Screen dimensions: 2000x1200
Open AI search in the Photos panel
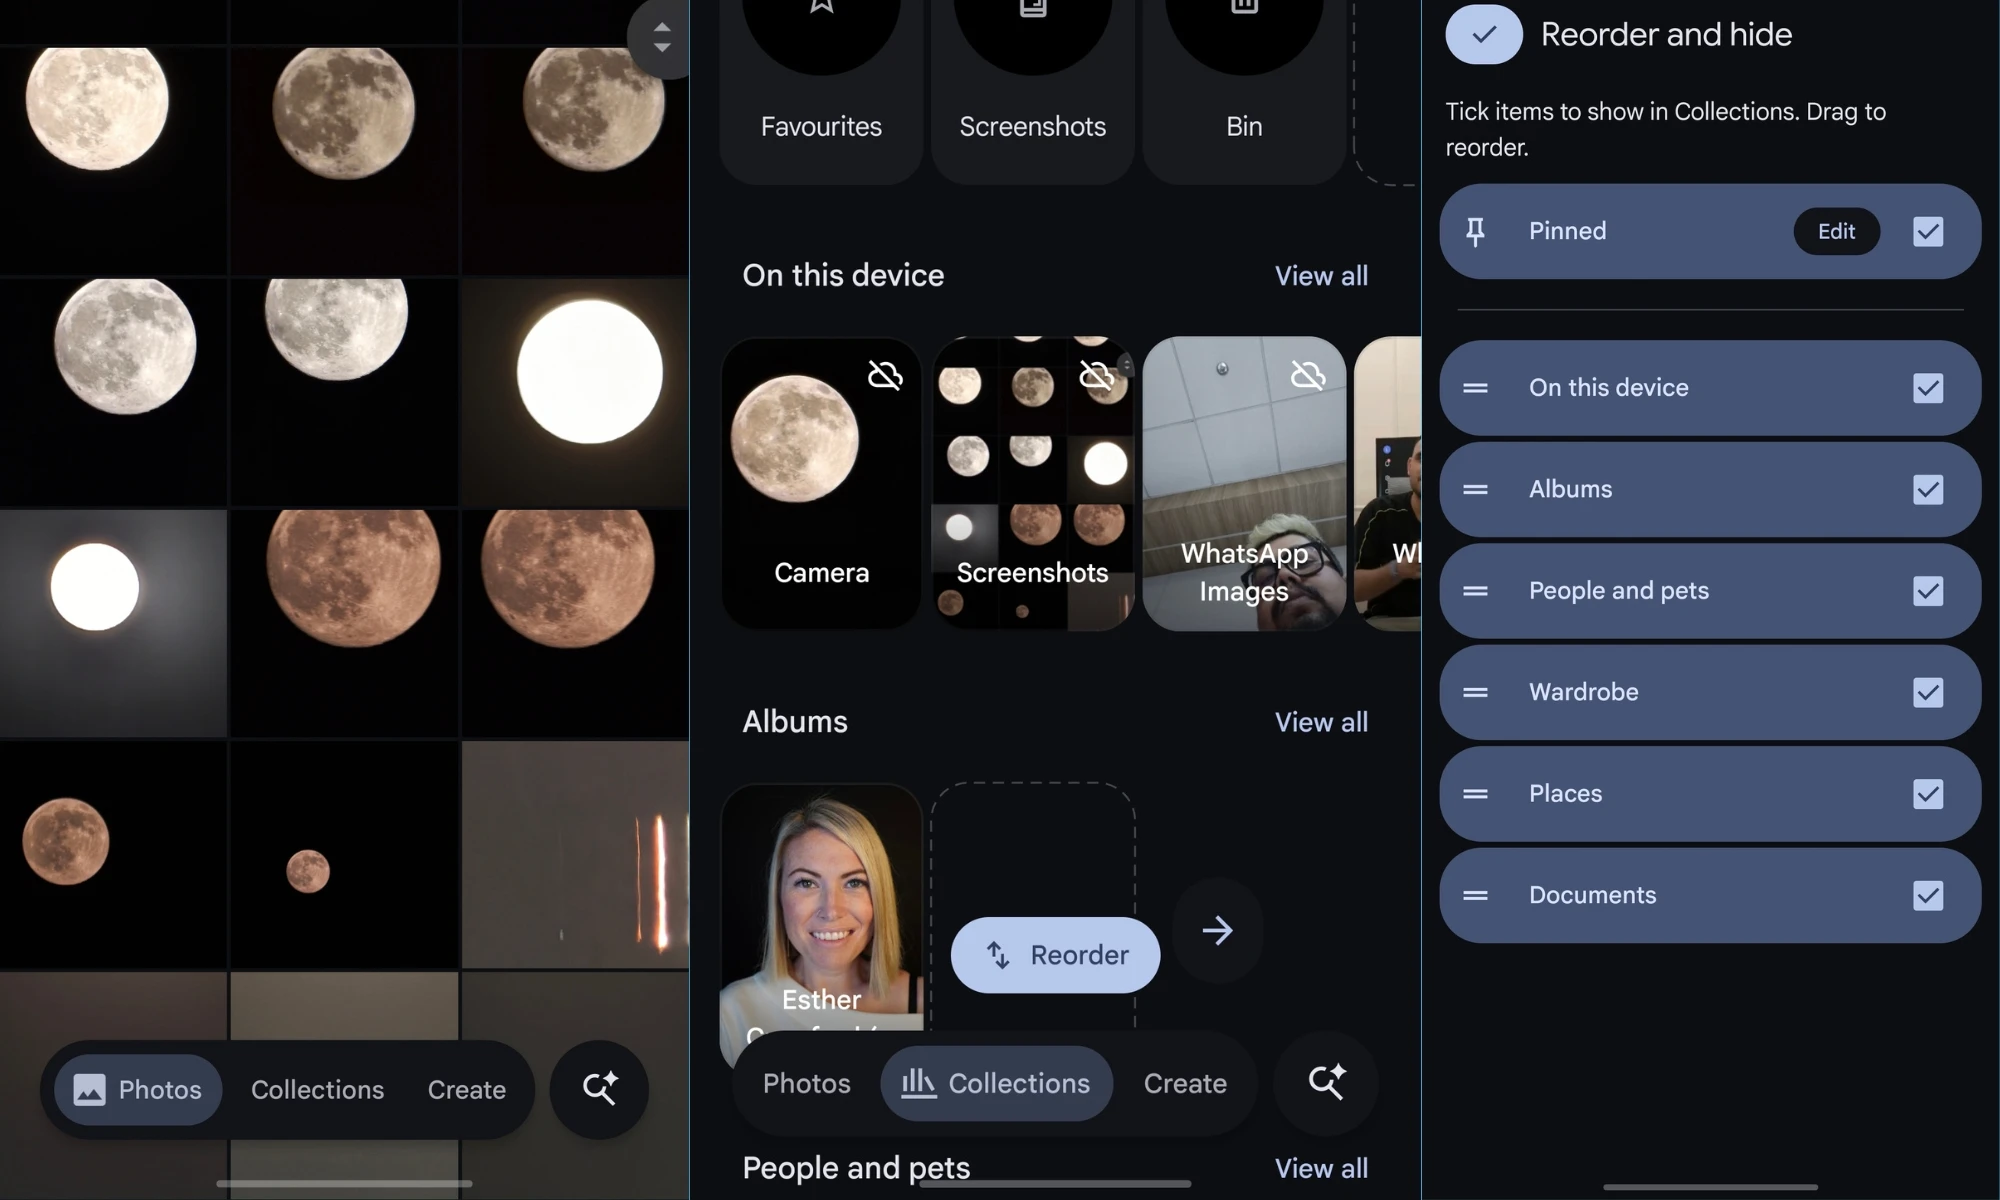(600, 1089)
